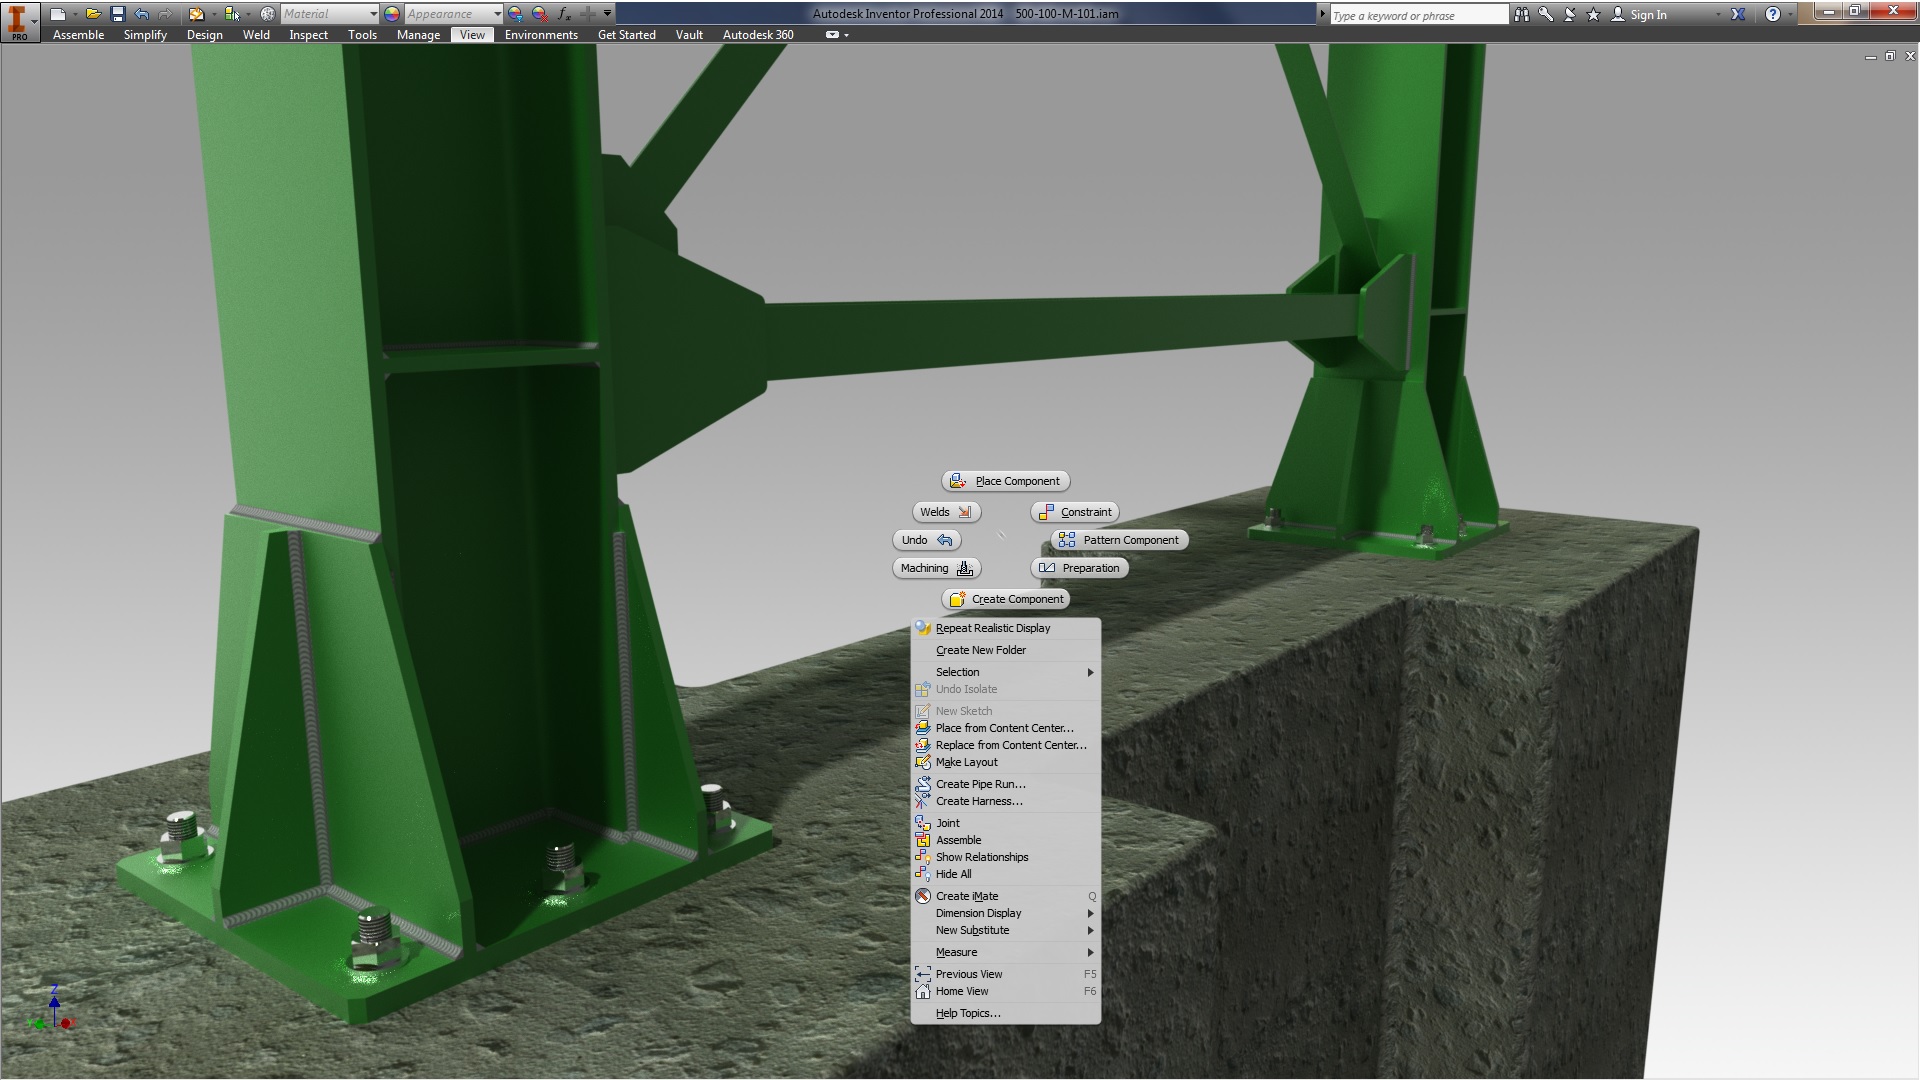Choose Create New Folder from context menu
The image size is (1920, 1080).
pyautogui.click(x=980, y=650)
